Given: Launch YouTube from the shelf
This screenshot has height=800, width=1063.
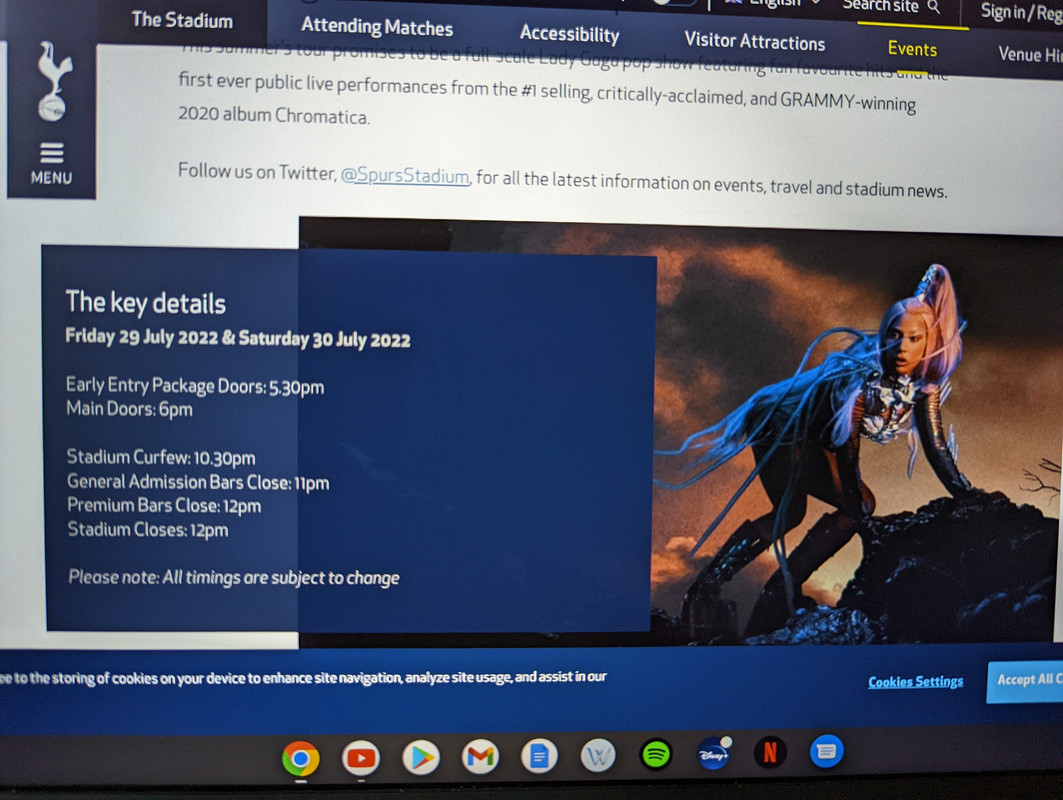Looking at the screenshot, I should (x=361, y=757).
